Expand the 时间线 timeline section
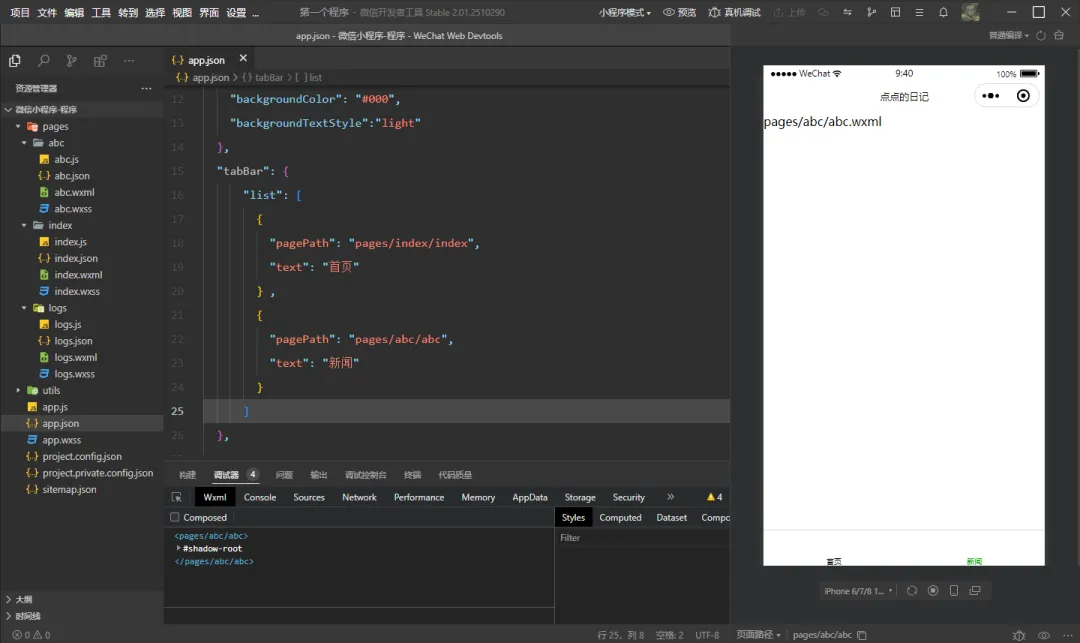Image resolution: width=1080 pixels, height=643 pixels. [x=8, y=616]
